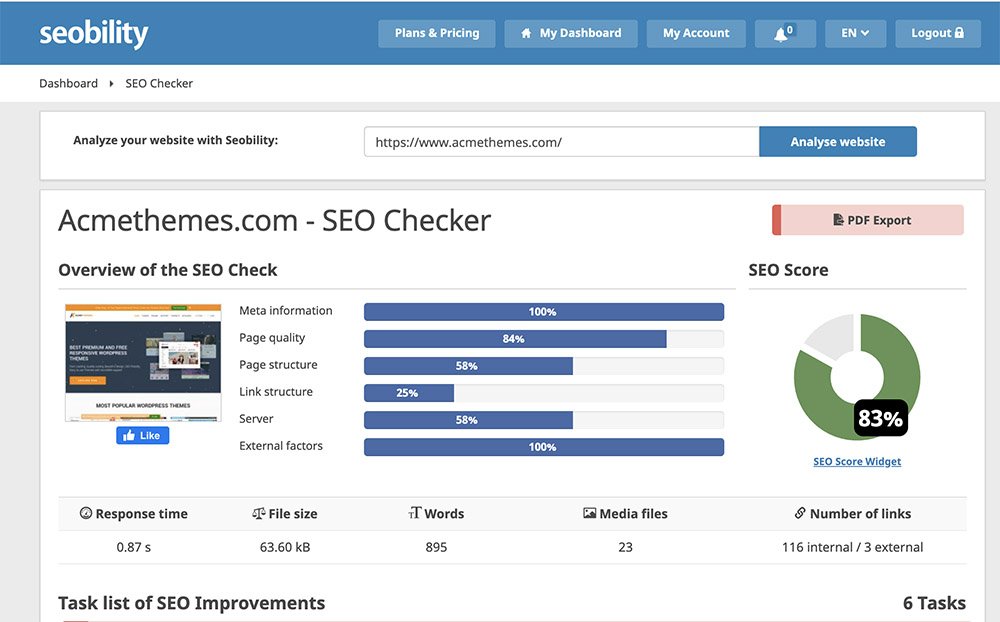Click the 6 Tasks counter
Image resolution: width=1000 pixels, height=622 pixels.
tap(934, 603)
